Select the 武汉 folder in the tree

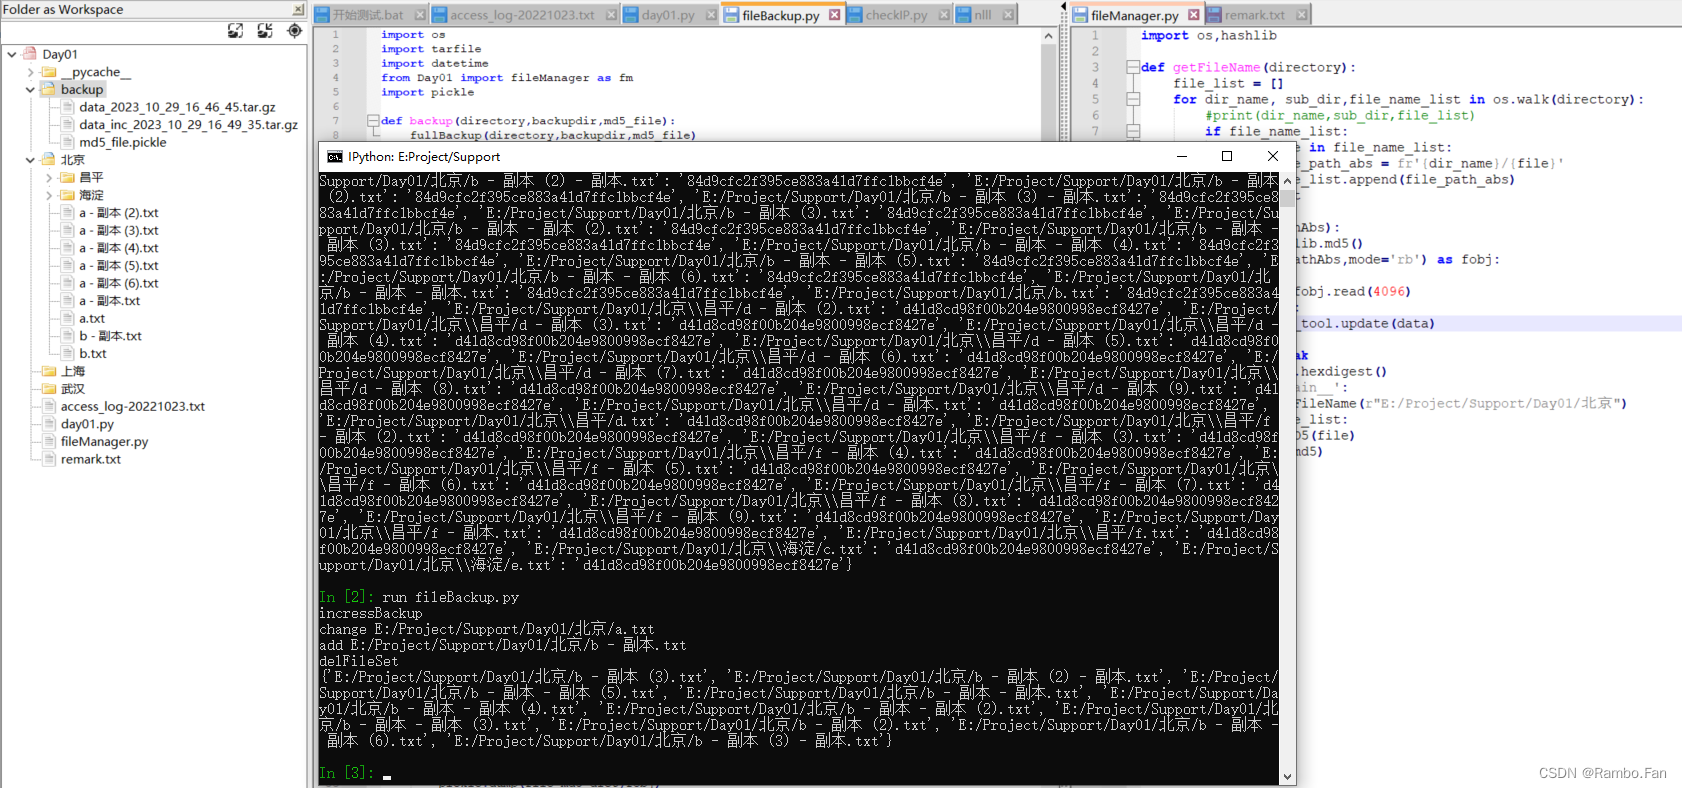(x=73, y=389)
